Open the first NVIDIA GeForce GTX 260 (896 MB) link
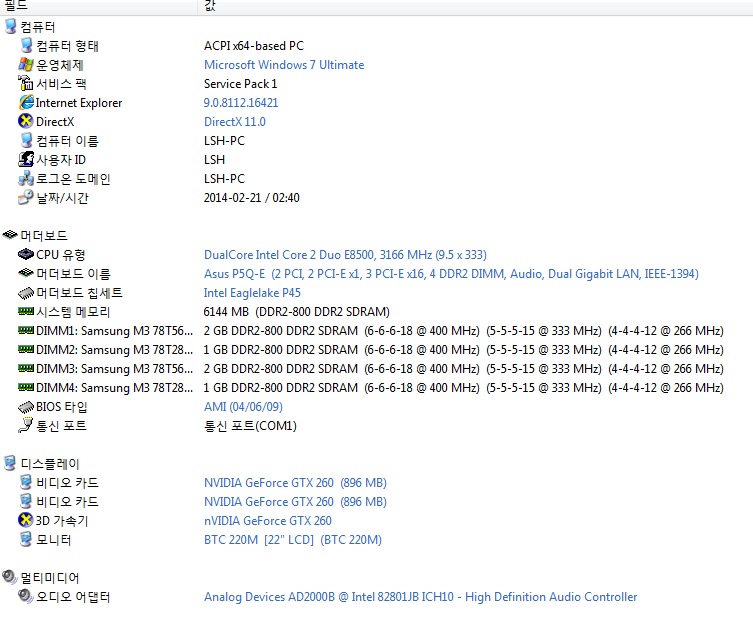The width and height of the screenshot is (753, 622). coord(295,483)
